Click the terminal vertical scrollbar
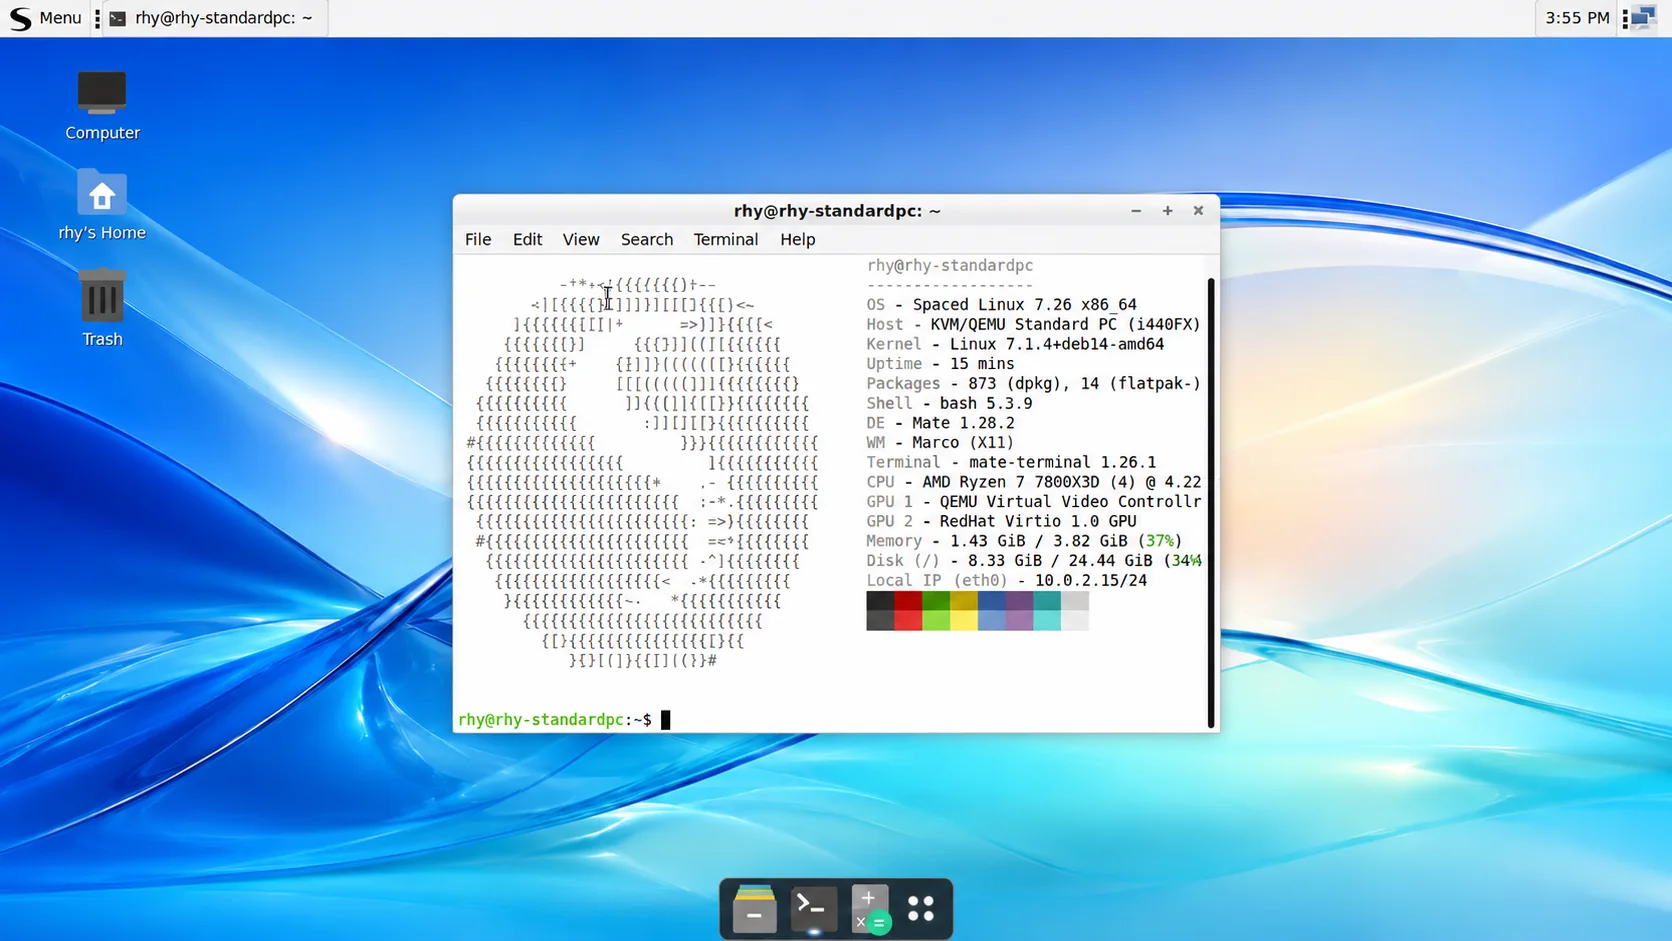 click(1211, 503)
